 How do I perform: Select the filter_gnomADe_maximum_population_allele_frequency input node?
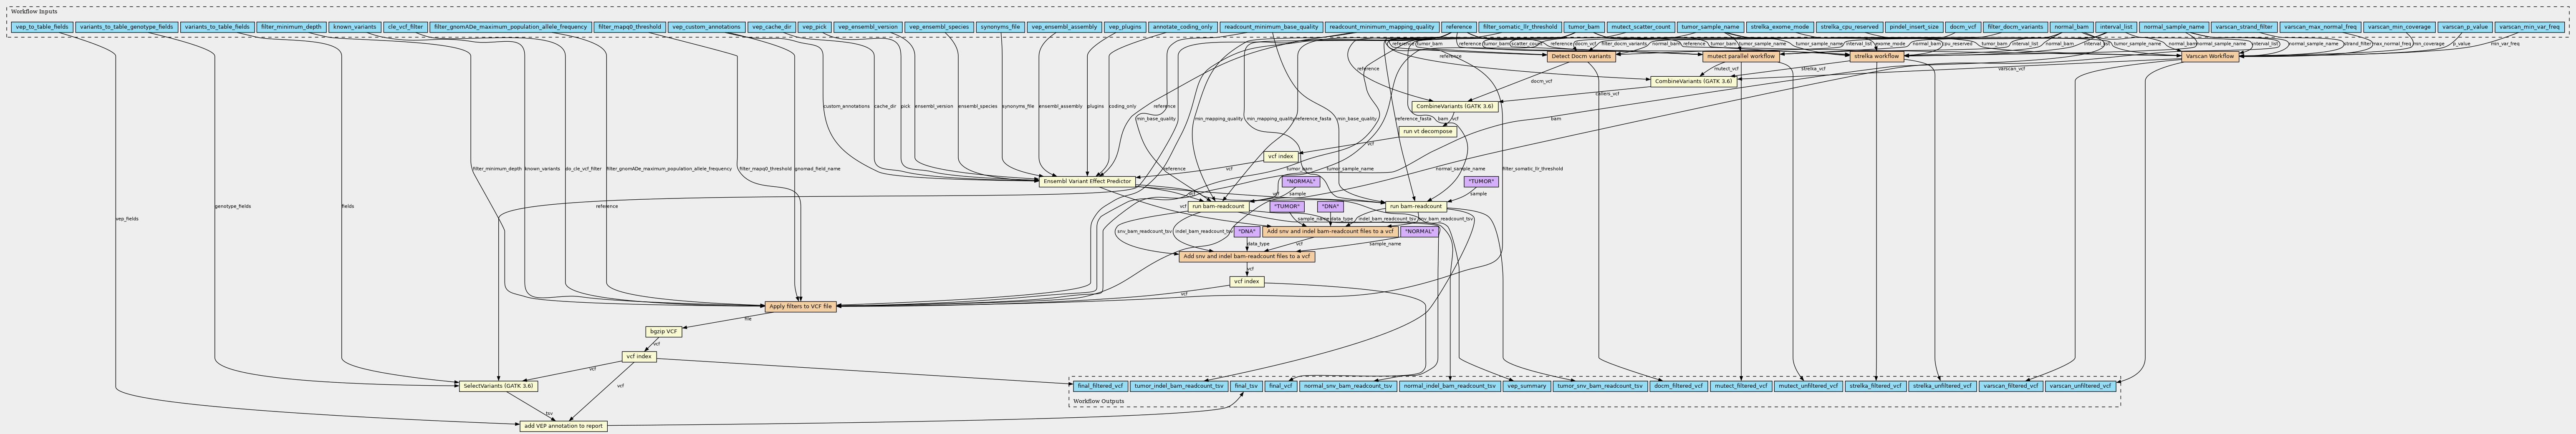(511, 27)
